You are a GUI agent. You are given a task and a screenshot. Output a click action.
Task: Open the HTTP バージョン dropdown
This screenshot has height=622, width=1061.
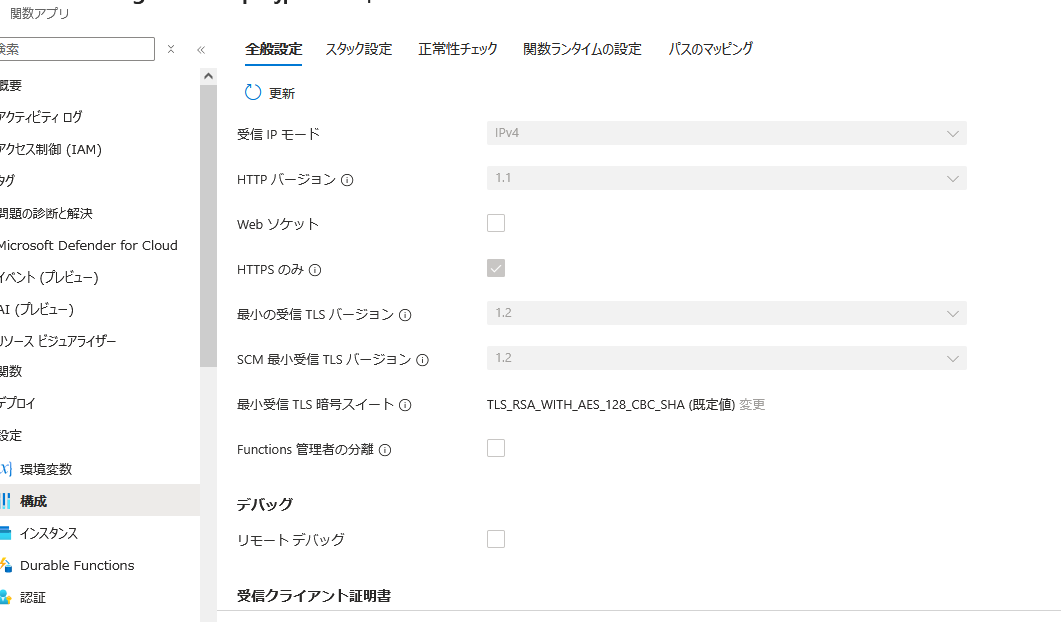pyautogui.click(x=727, y=178)
